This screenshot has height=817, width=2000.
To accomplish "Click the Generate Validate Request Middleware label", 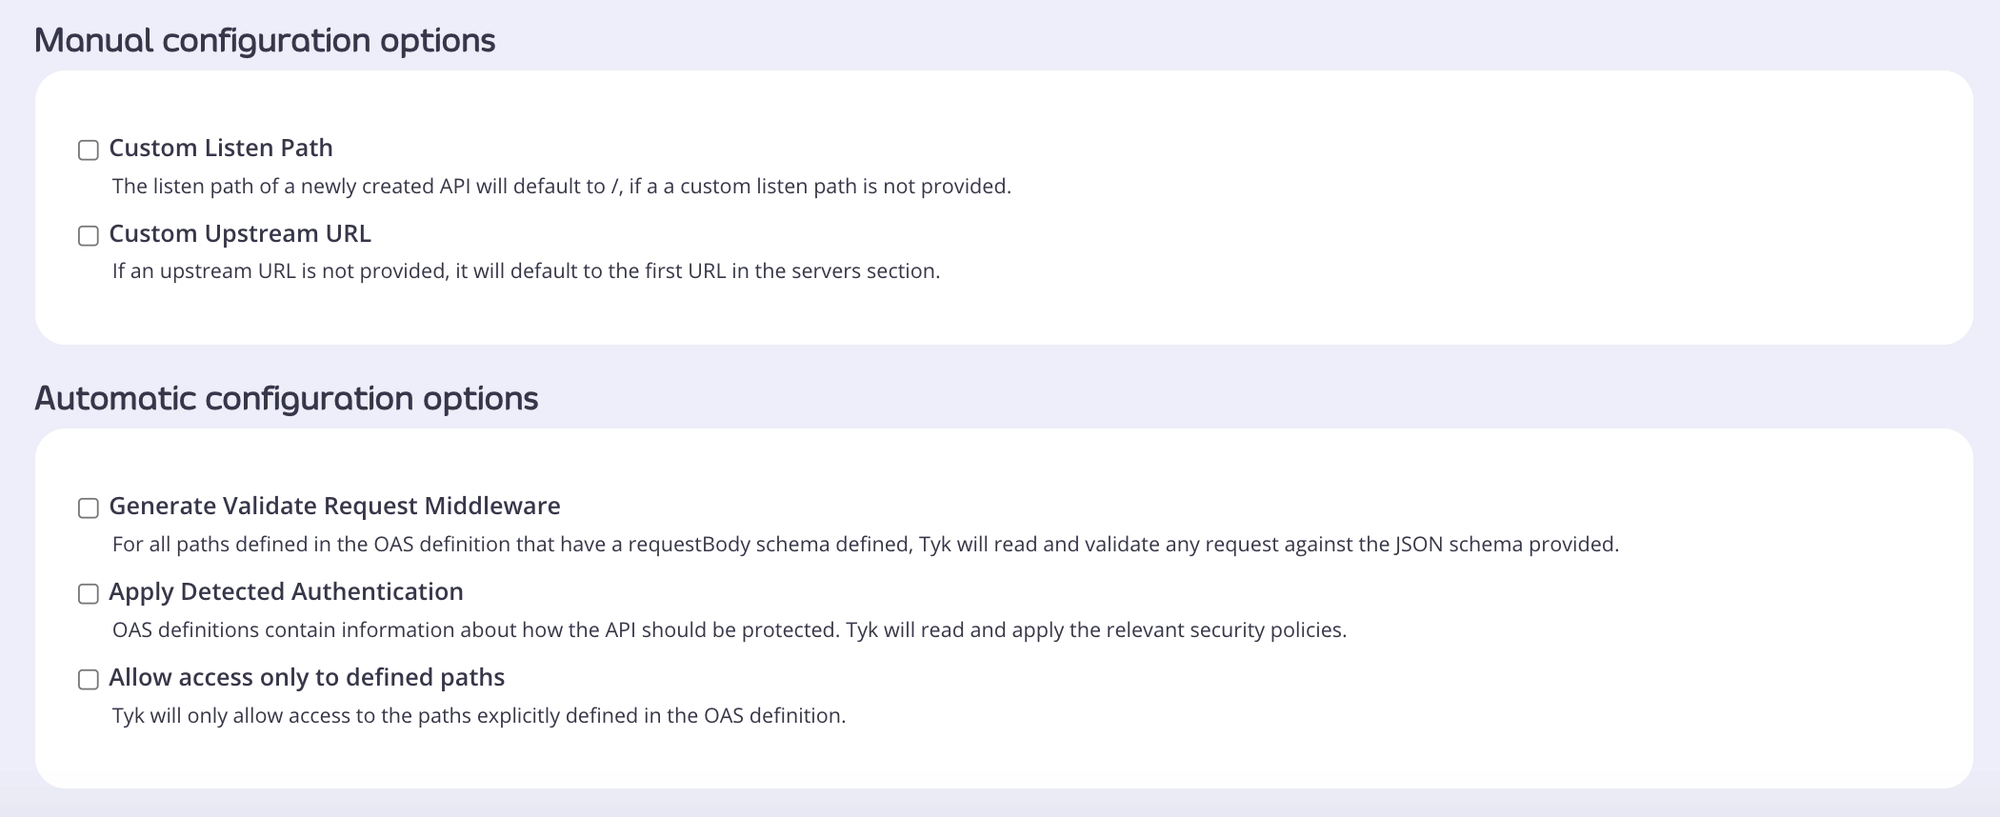I will click(336, 506).
